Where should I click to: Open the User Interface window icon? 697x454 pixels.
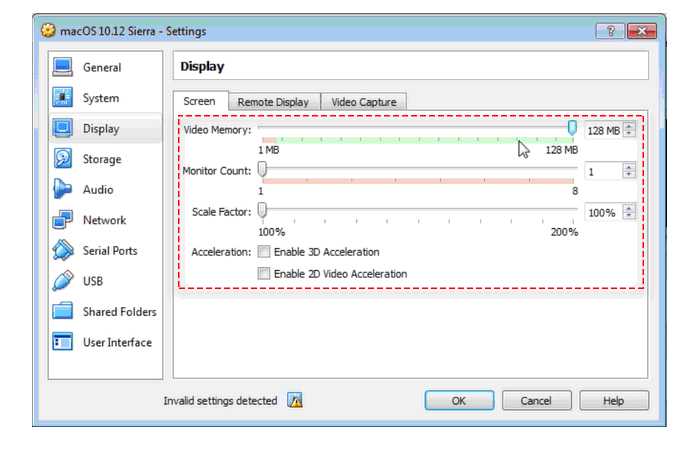click(x=62, y=342)
